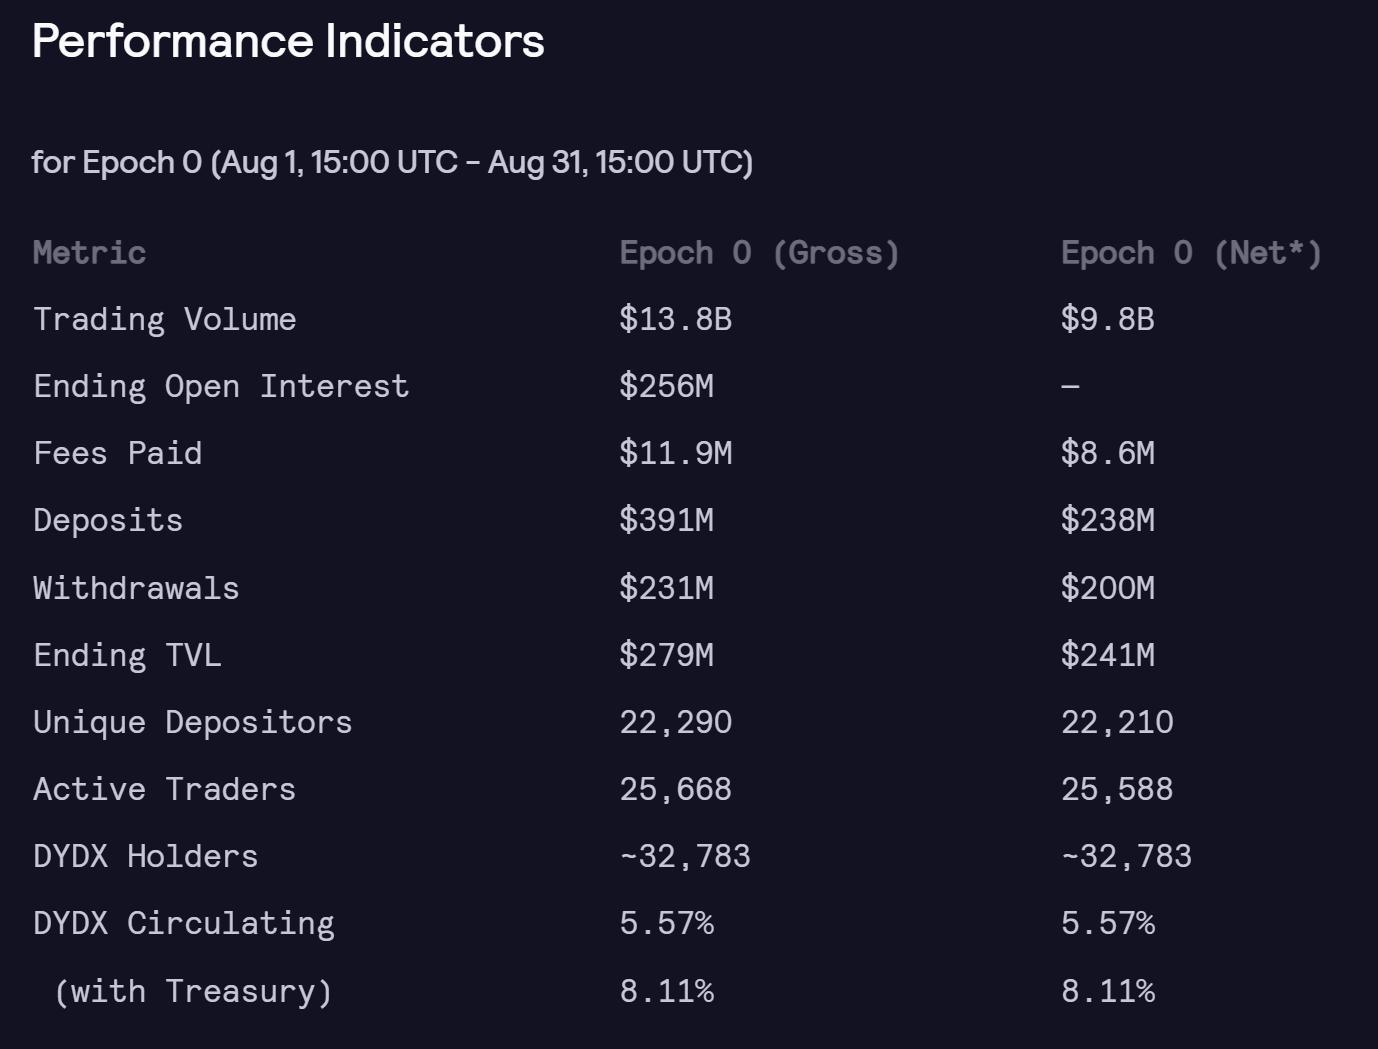1378x1049 pixels.
Task: Click the $13.8B gross trading volume value
Action: (676, 320)
